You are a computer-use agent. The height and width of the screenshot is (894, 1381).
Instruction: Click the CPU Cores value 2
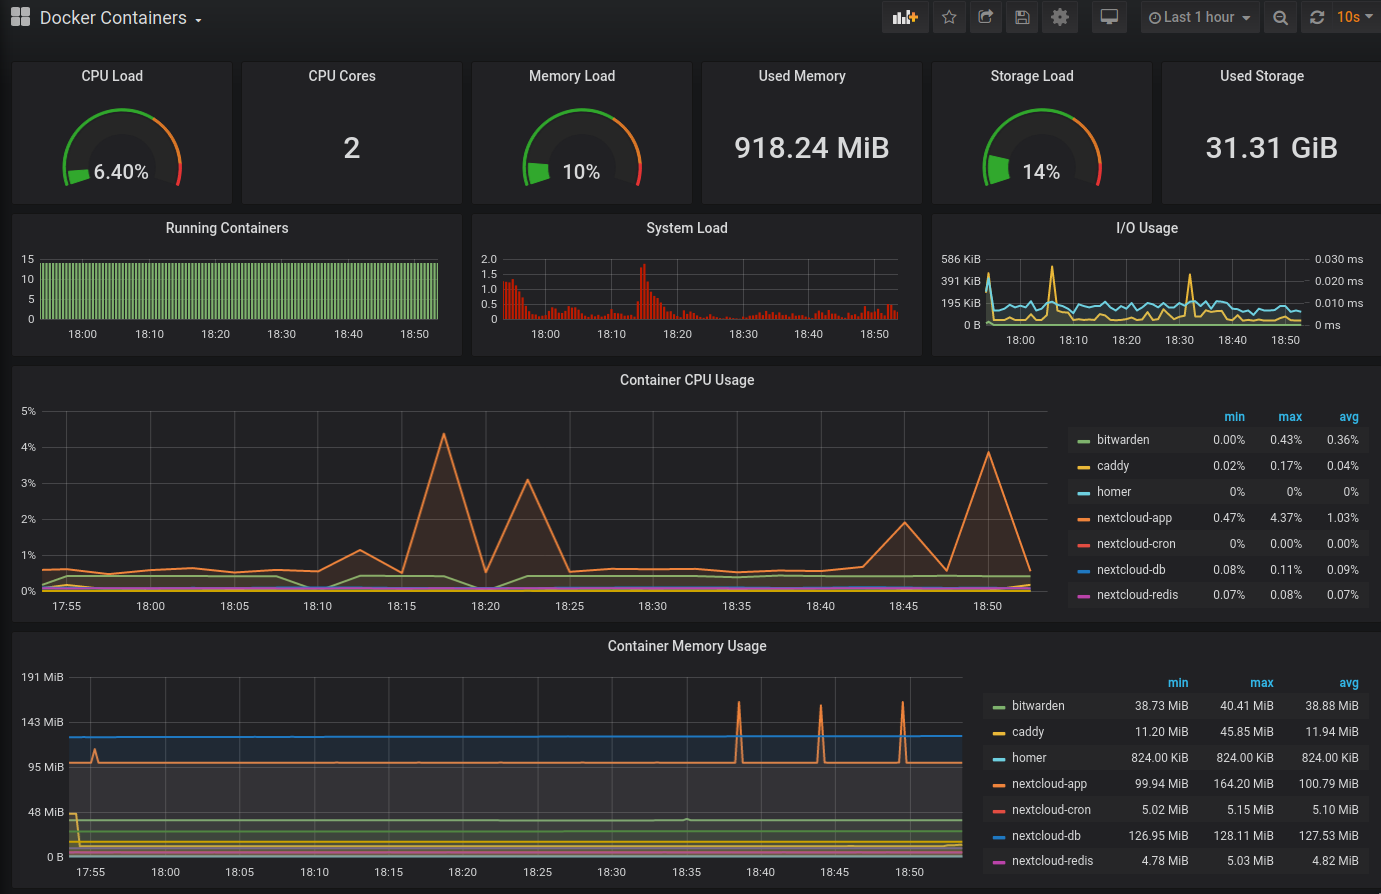tap(352, 148)
